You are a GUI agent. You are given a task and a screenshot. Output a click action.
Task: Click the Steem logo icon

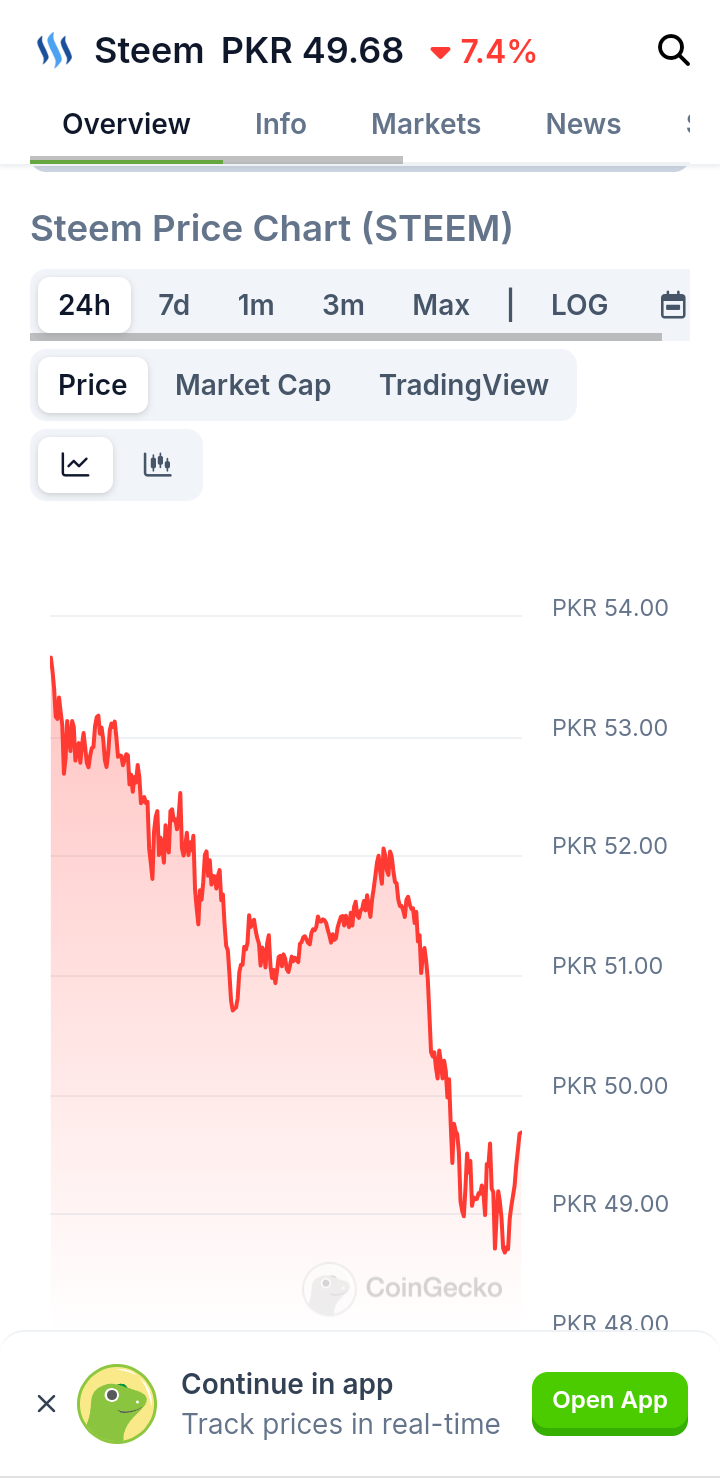point(55,50)
